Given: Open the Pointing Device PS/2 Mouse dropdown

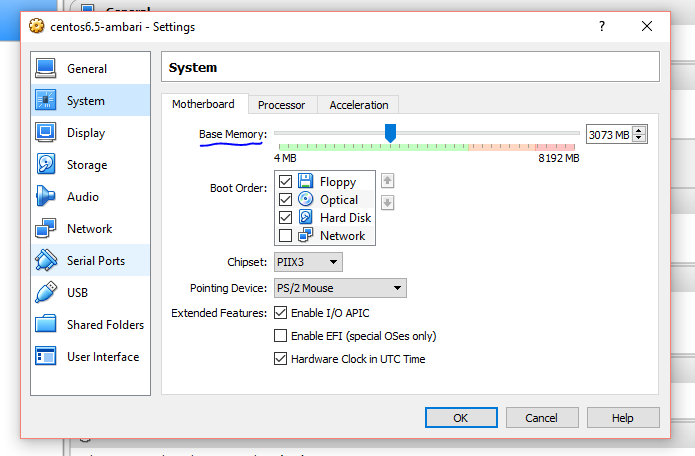Looking at the screenshot, I should [x=340, y=288].
